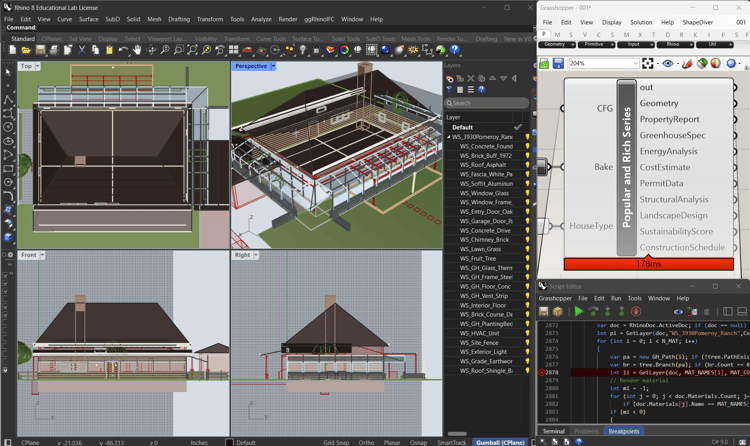Image resolution: width=750 pixels, height=446 pixels.
Task: Open the Perspective viewport dropdown arrow
Action: coord(273,66)
